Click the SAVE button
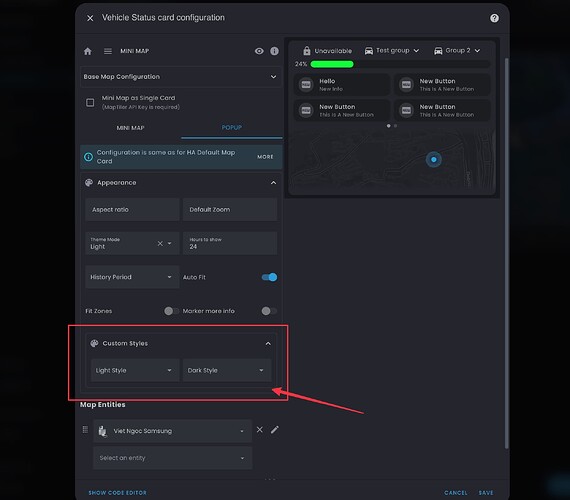The image size is (570, 500). pos(486,493)
